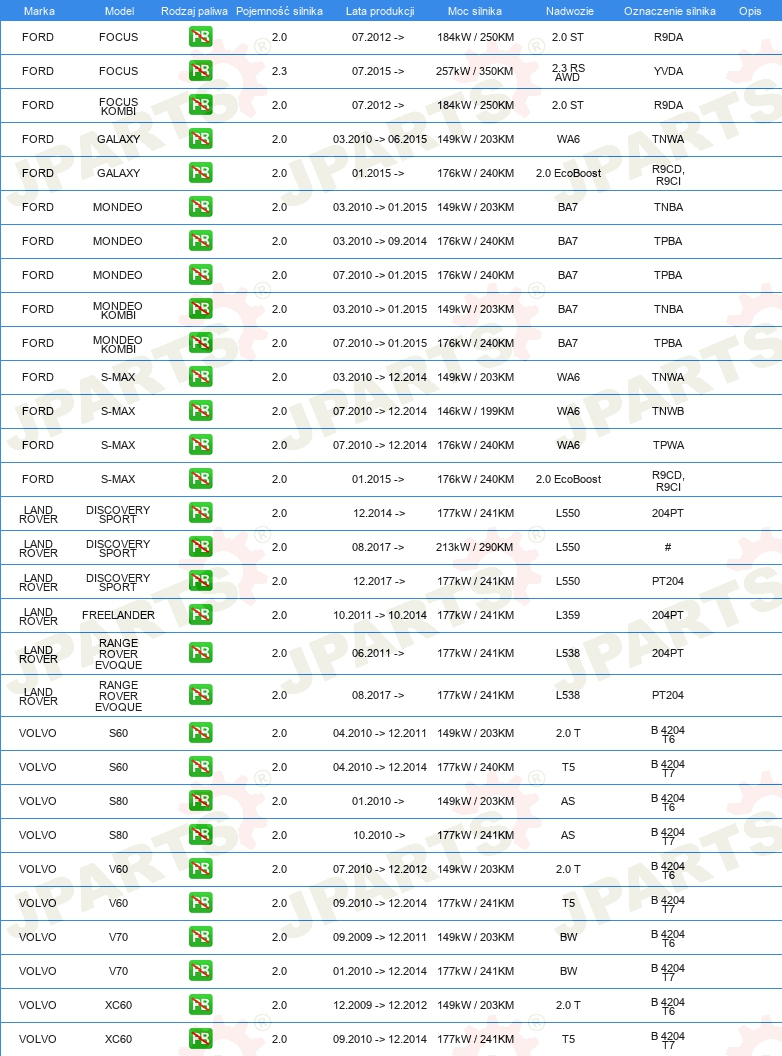Select the # engine code cell

click(668, 547)
